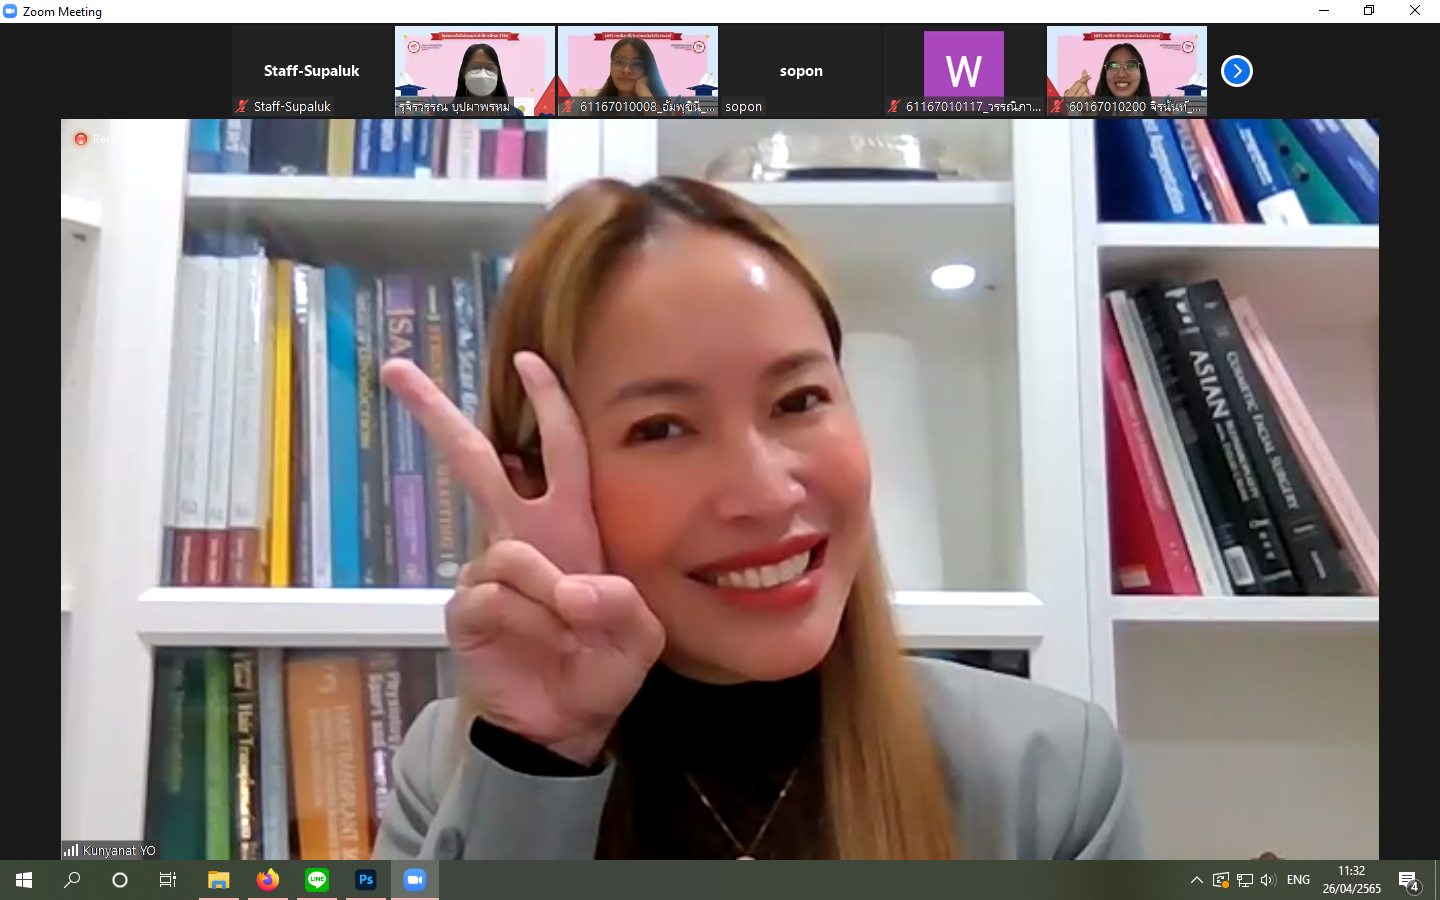Click the speaker volume tray icon

coord(1268,880)
